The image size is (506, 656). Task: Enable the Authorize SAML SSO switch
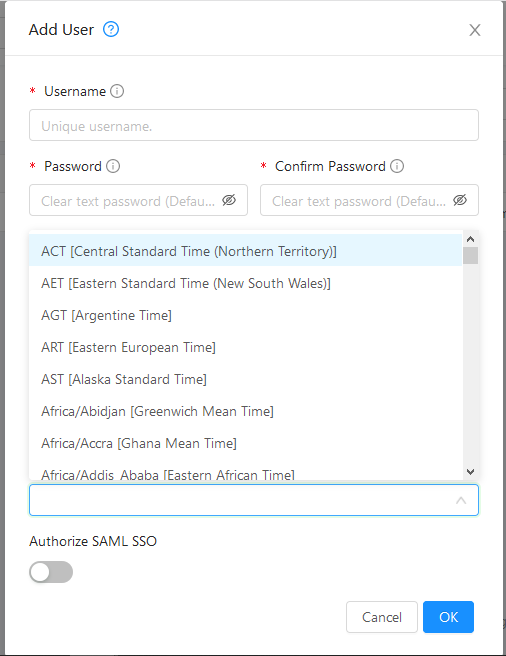(x=51, y=572)
